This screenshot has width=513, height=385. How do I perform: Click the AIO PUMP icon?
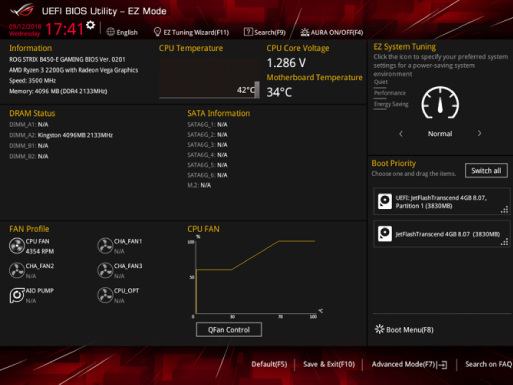tap(17, 295)
